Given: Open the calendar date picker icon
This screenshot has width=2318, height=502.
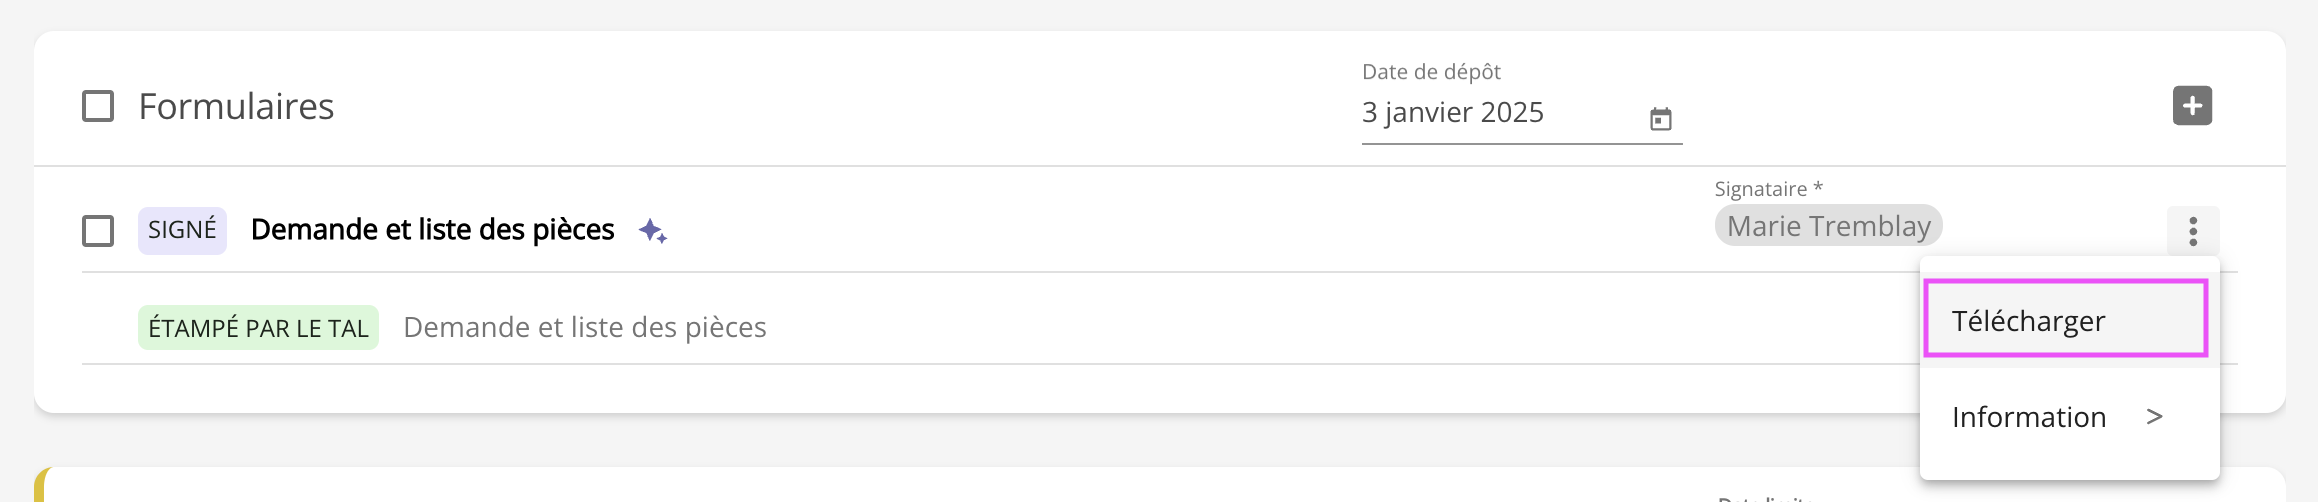Looking at the screenshot, I should point(1660,120).
